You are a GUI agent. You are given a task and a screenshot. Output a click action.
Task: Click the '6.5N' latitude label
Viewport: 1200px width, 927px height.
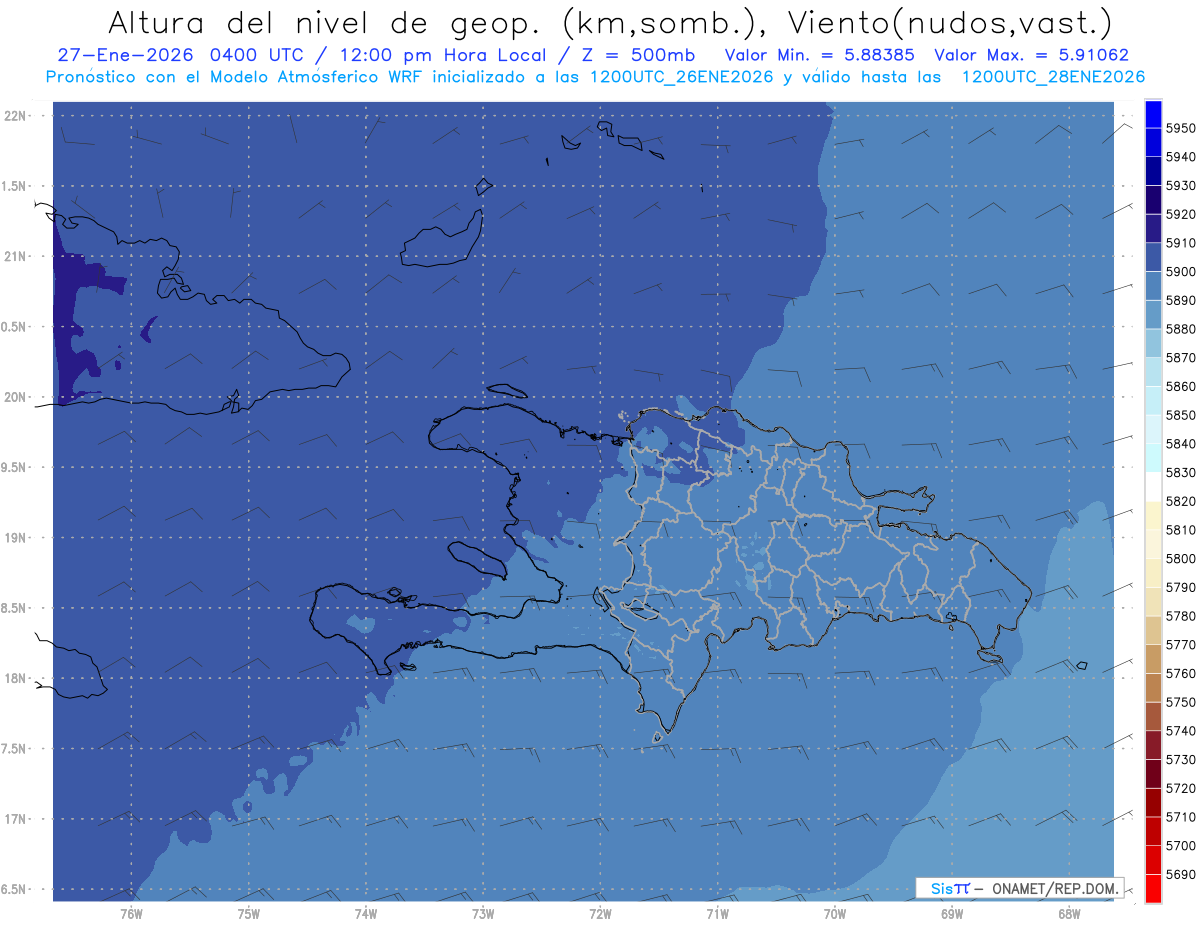tap(14, 890)
